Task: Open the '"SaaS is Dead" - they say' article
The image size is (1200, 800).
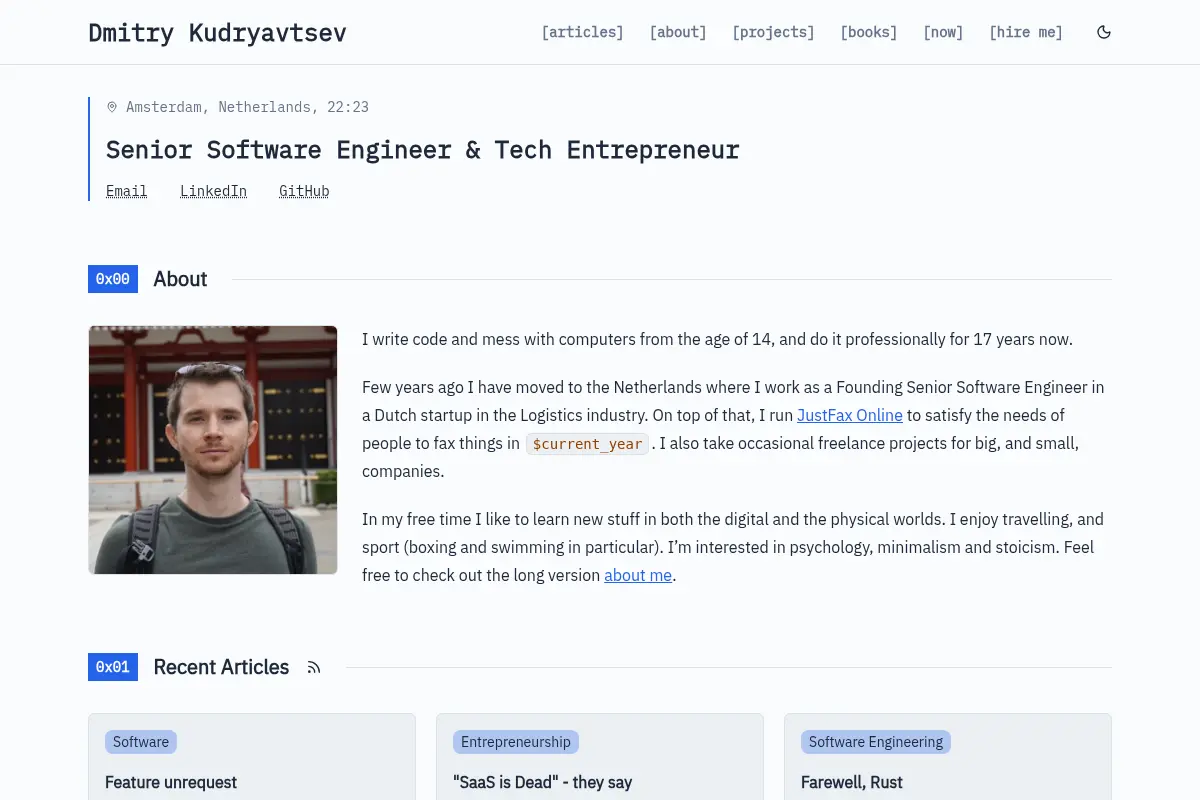Action: 543,782
